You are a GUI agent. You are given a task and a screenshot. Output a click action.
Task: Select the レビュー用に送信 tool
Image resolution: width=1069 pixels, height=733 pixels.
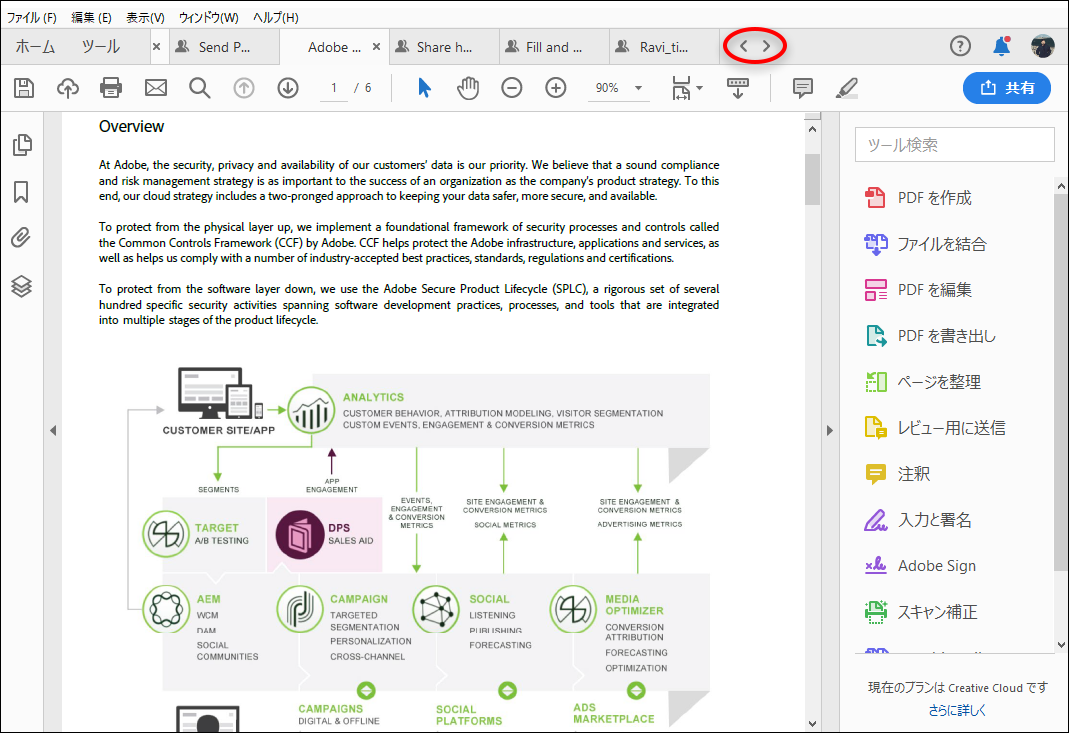pyautogui.click(x=935, y=428)
